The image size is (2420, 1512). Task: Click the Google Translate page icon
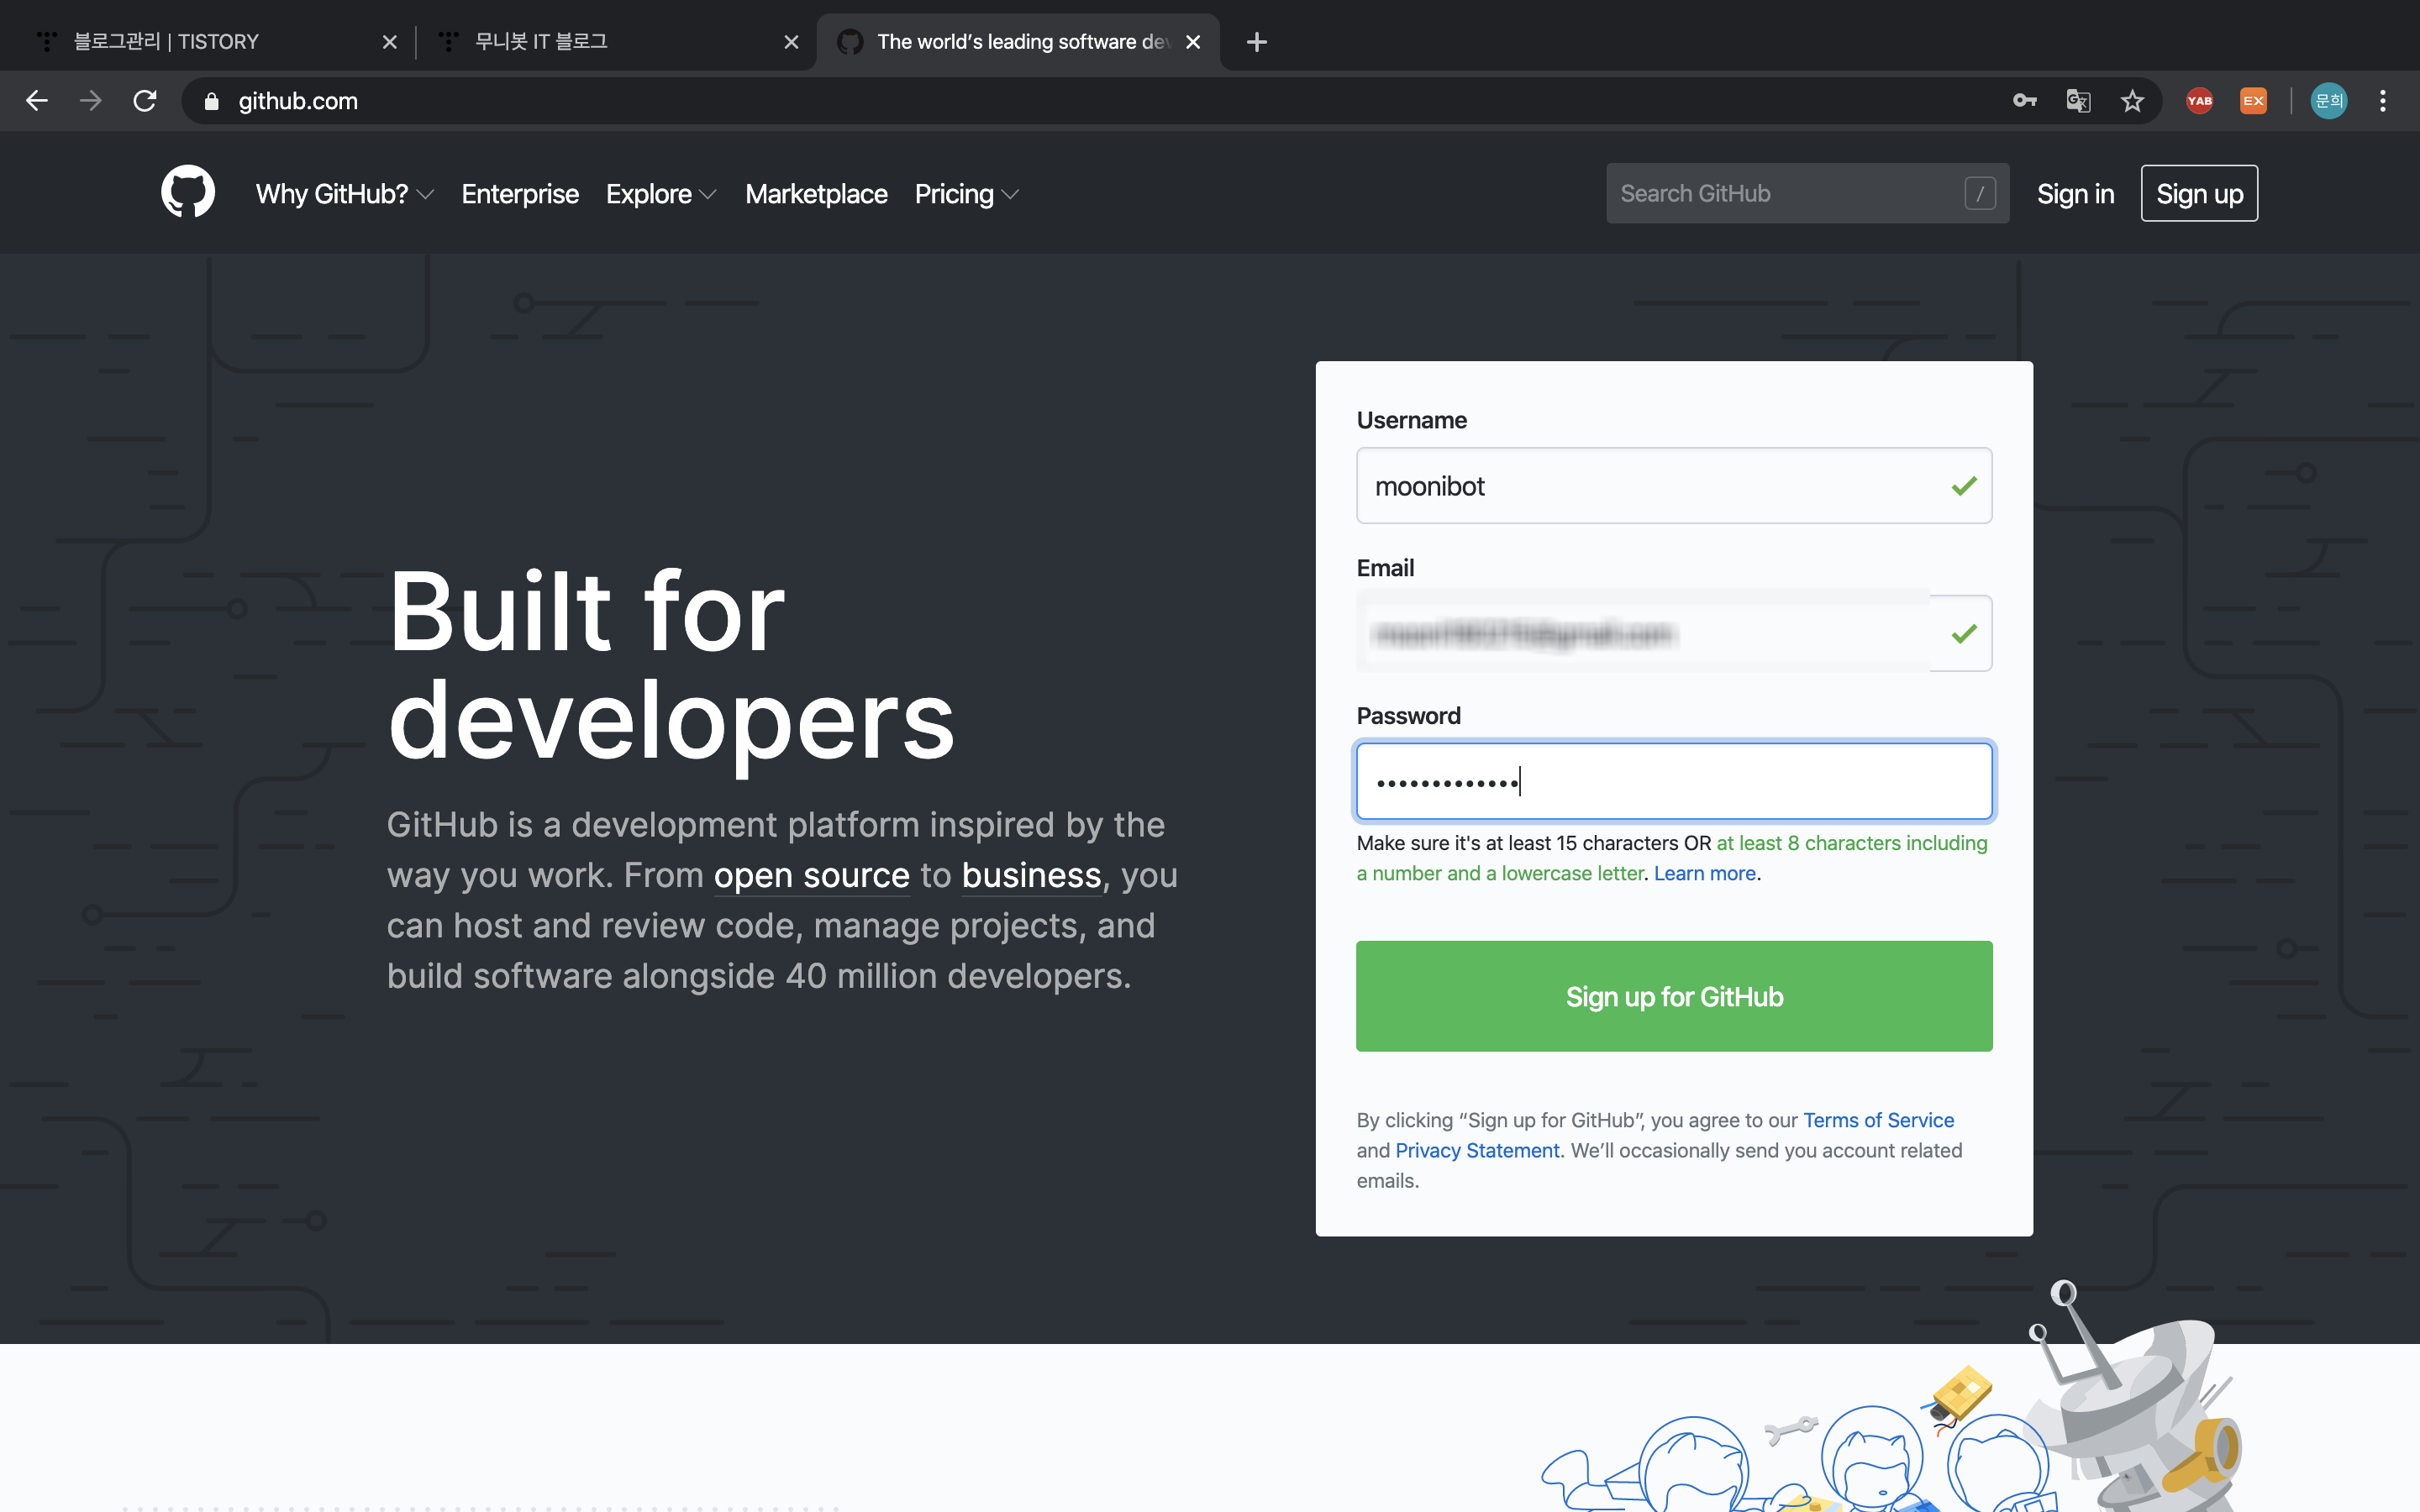point(2078,101)
